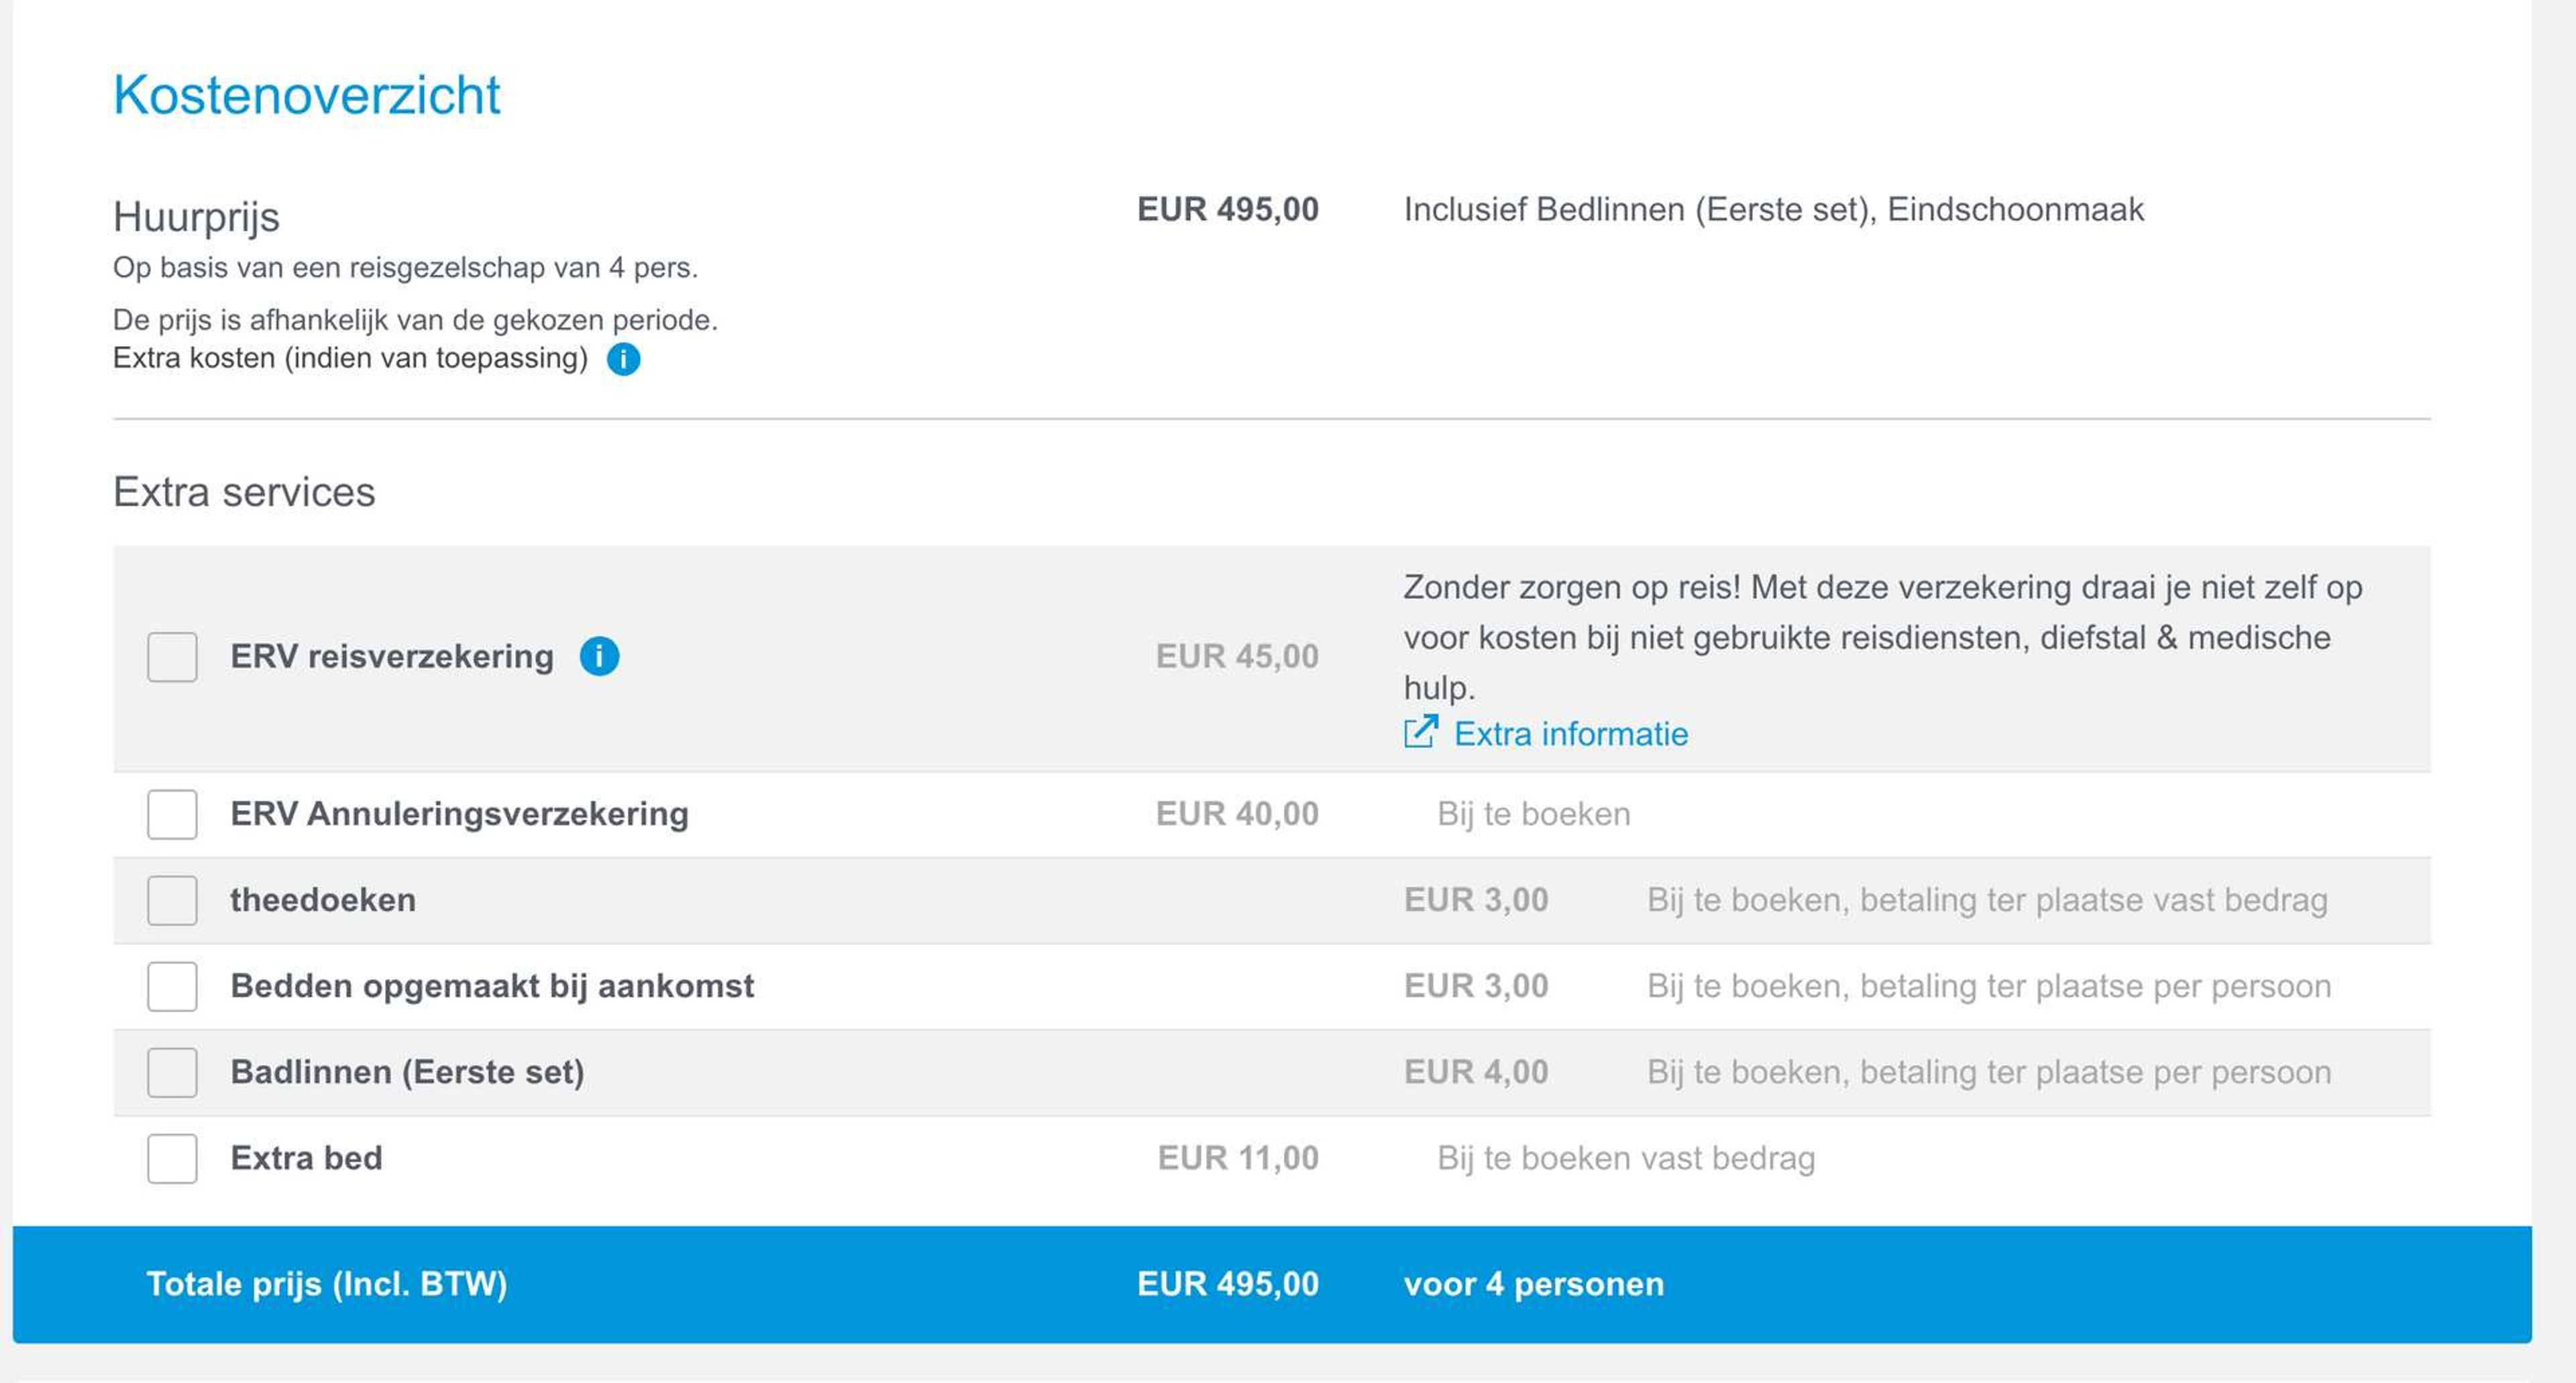Toggle Badlinnen (Eerste set) checkbox
Screen dimensions: 2576x1383
click(172, 1072)
